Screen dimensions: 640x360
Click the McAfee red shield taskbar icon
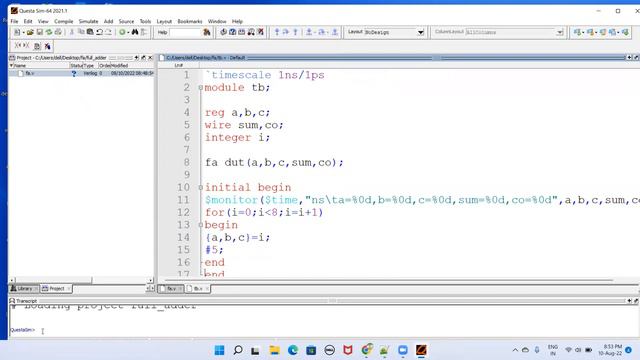coord(348,350)
